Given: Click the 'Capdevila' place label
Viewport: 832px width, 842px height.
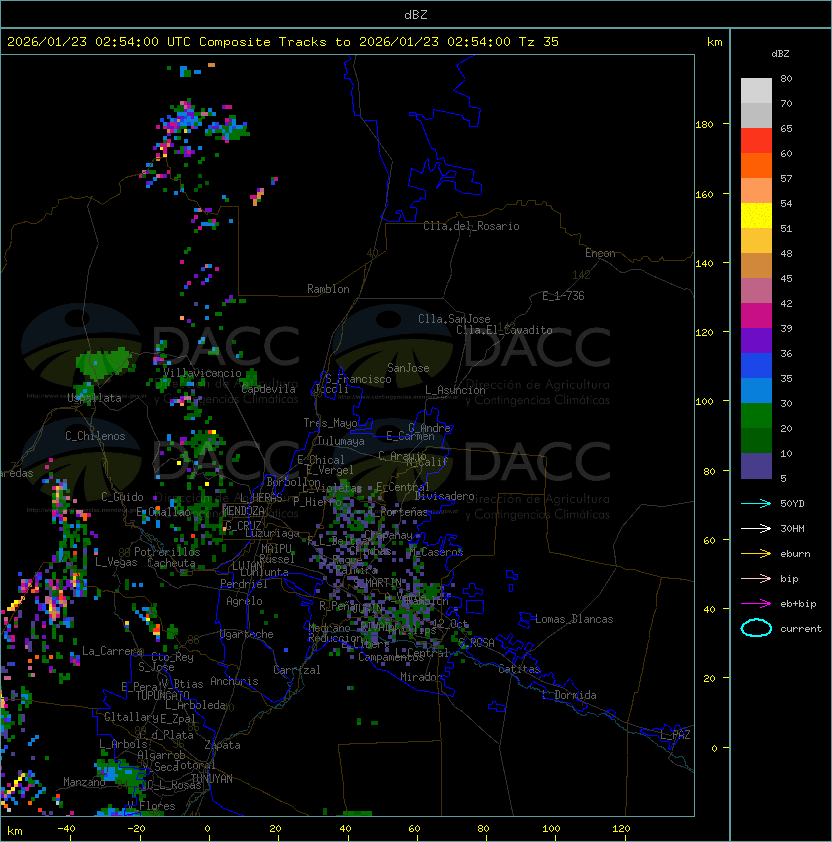Looking at the screenshot, I should (268, 389).
